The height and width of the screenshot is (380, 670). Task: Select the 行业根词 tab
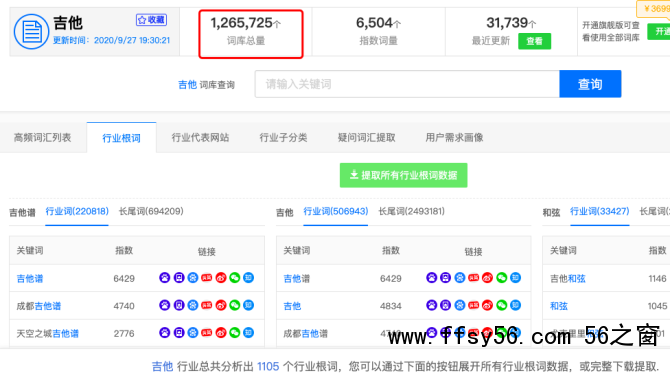(x=121, y=138)
